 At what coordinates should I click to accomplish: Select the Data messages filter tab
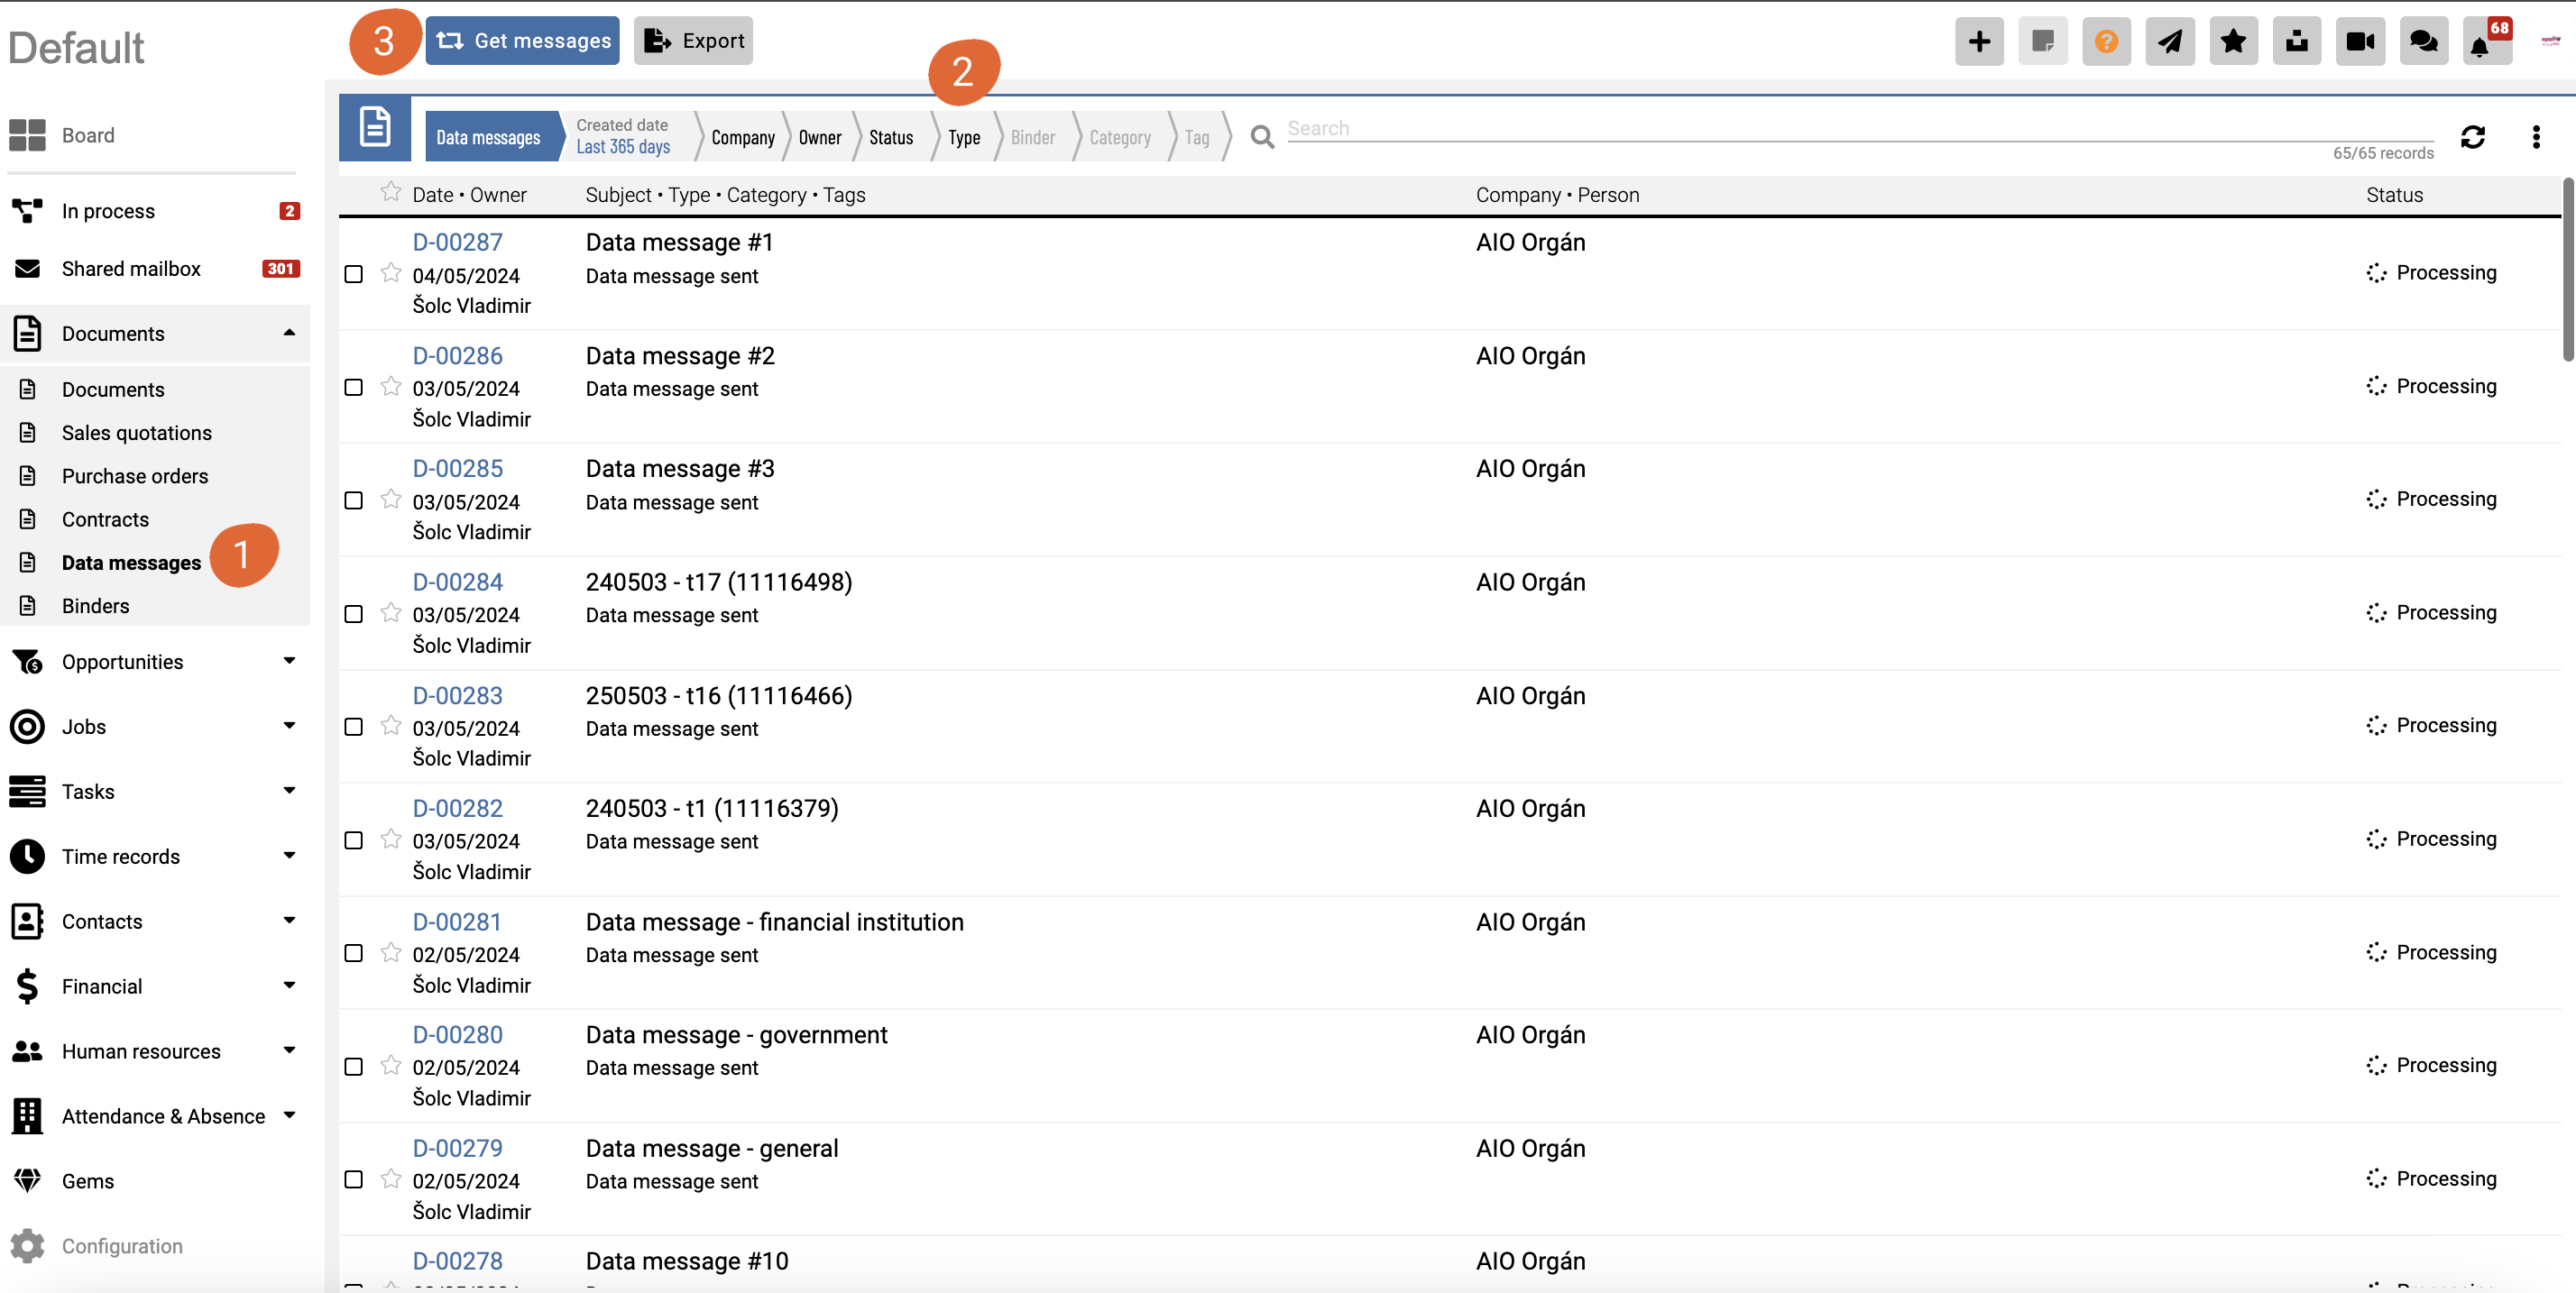pos(488,137)
